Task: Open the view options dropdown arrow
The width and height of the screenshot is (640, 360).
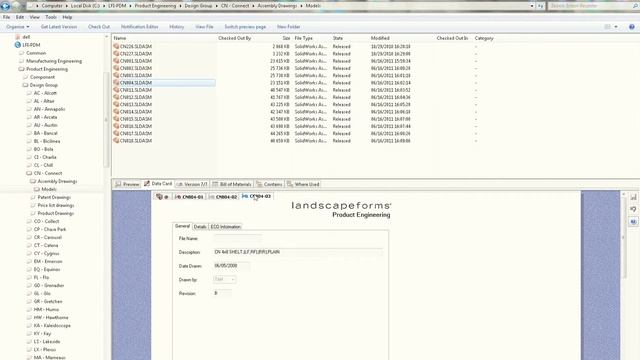Action: pos(616,27)
